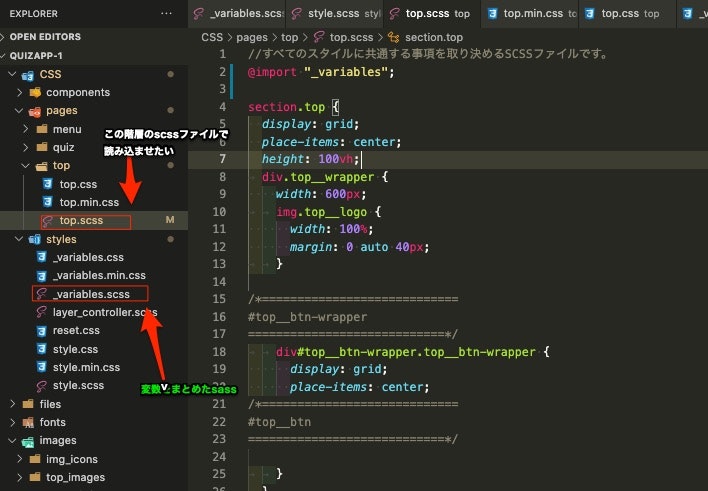Viewport: 708px width, 491px height.
Task: Open the top.css file in tree
Action: click(x=94, y=184)
